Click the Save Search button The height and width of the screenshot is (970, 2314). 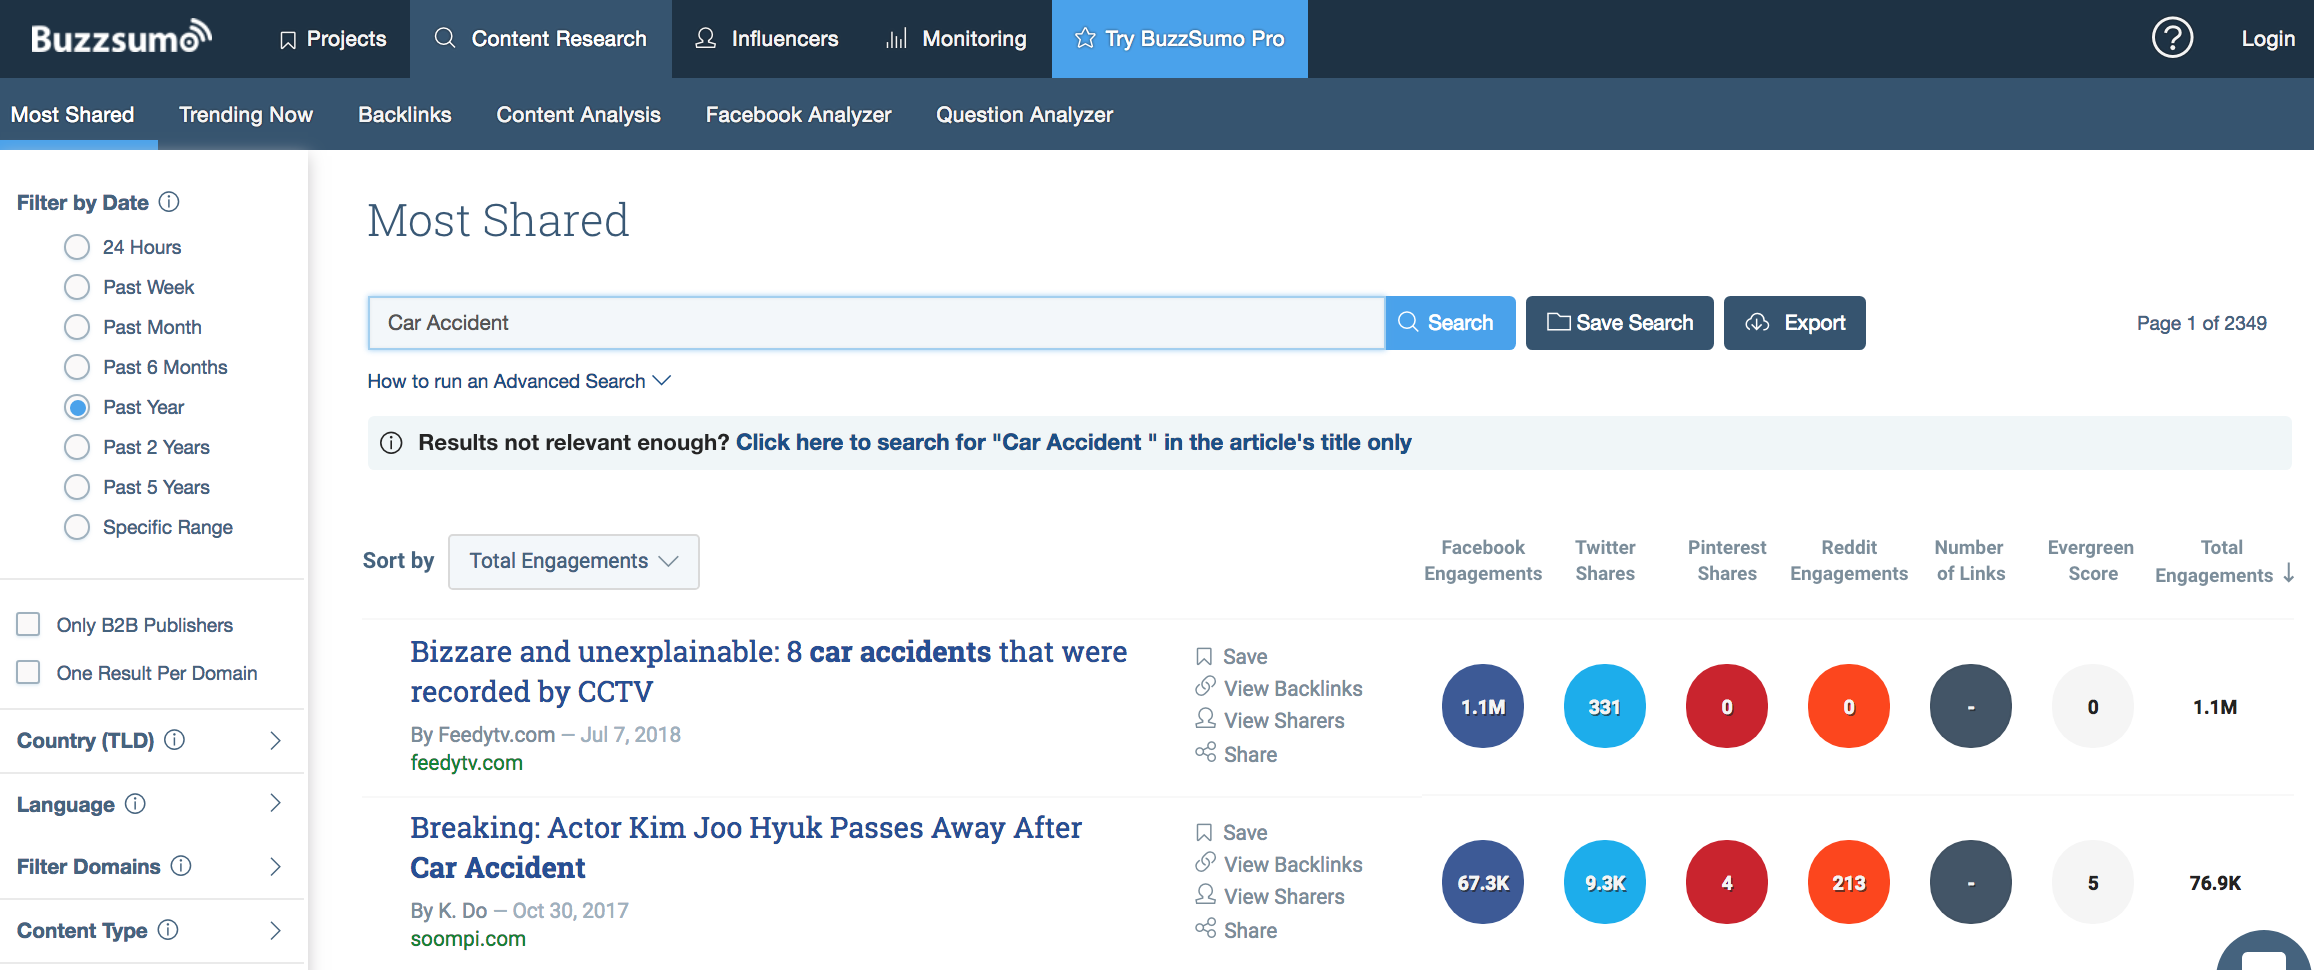(x=1620, y=323)
